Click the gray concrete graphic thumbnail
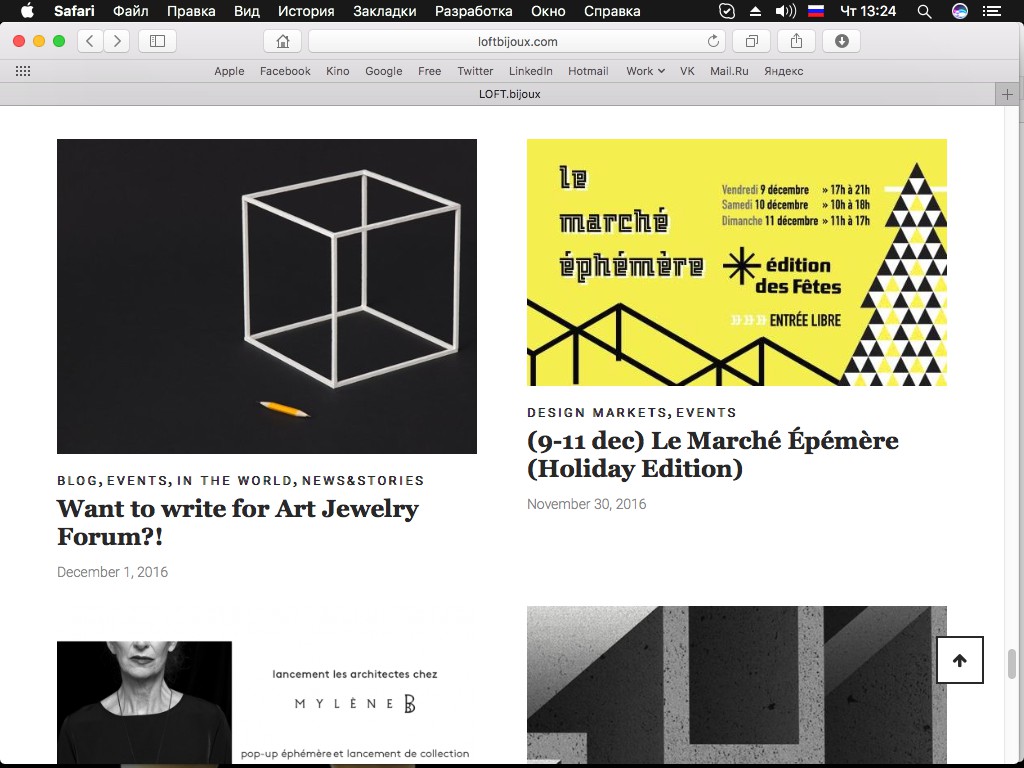1024x768 pixels. pos(737,684)
